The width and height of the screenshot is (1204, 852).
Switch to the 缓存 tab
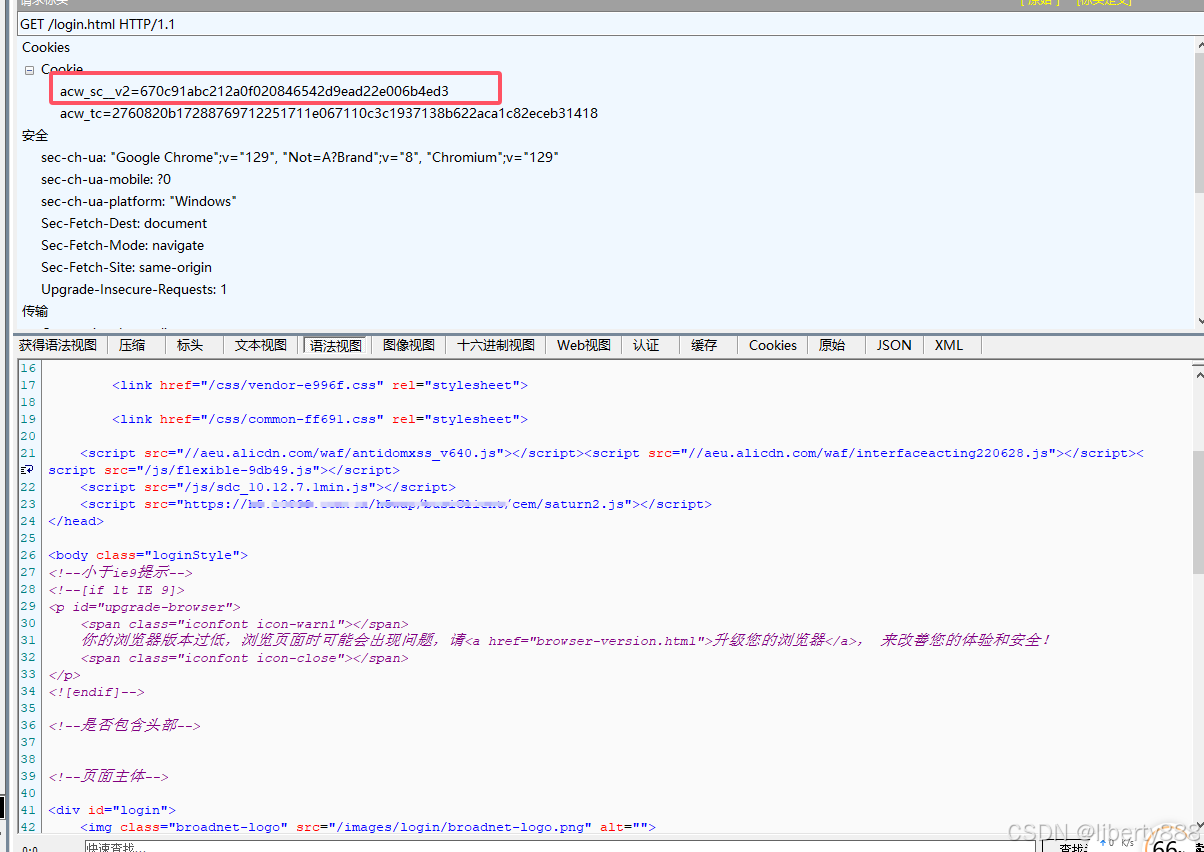click(x=704, y=345)
